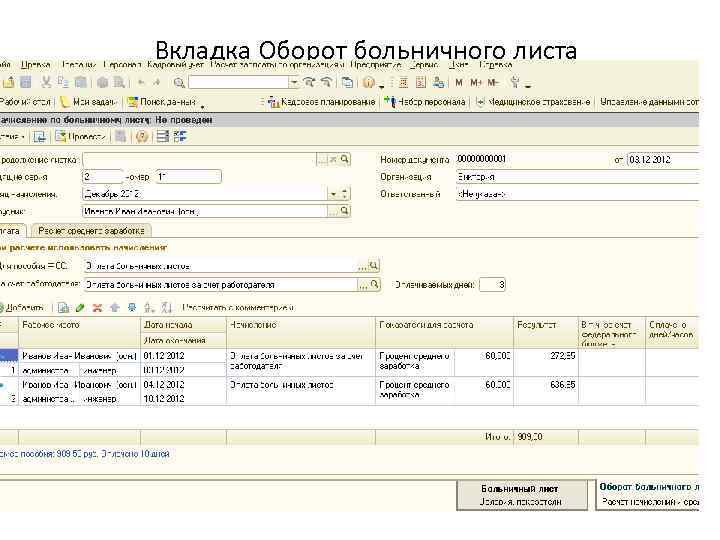Click the copy row icon above table
Image resolution: width=720 pixels, height=540 pixels.
[x=63, y=308]
